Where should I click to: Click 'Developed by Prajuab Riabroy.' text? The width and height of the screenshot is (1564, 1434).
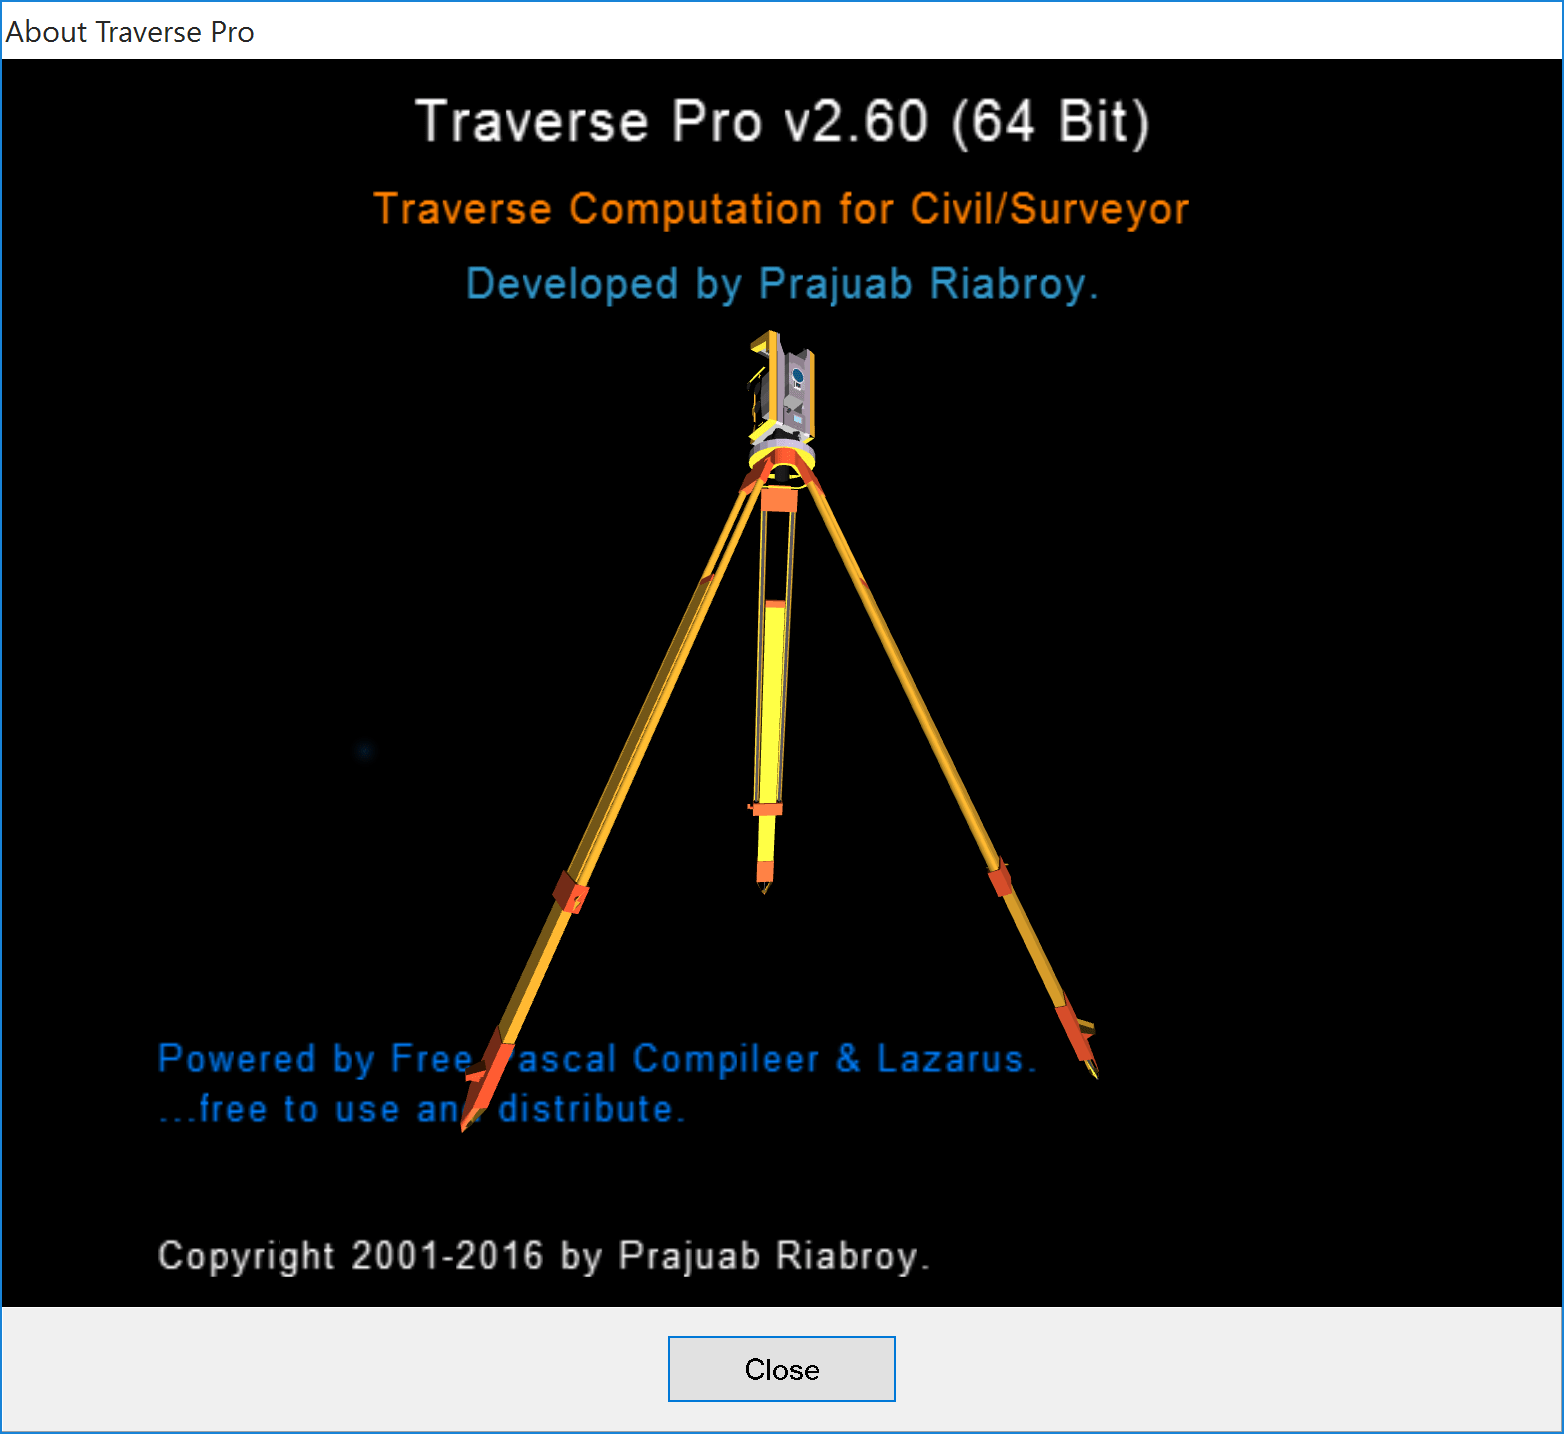tap(782, 284)
